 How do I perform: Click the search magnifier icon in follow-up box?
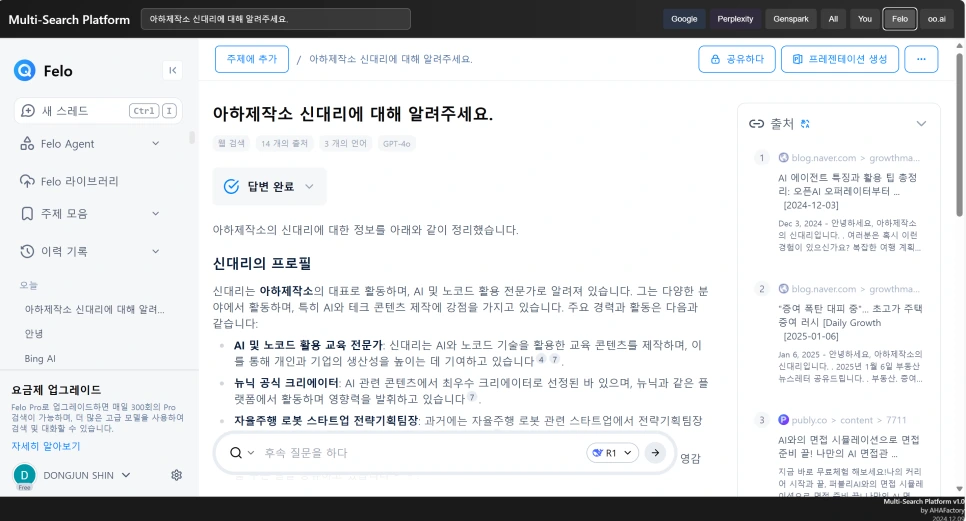236,453
